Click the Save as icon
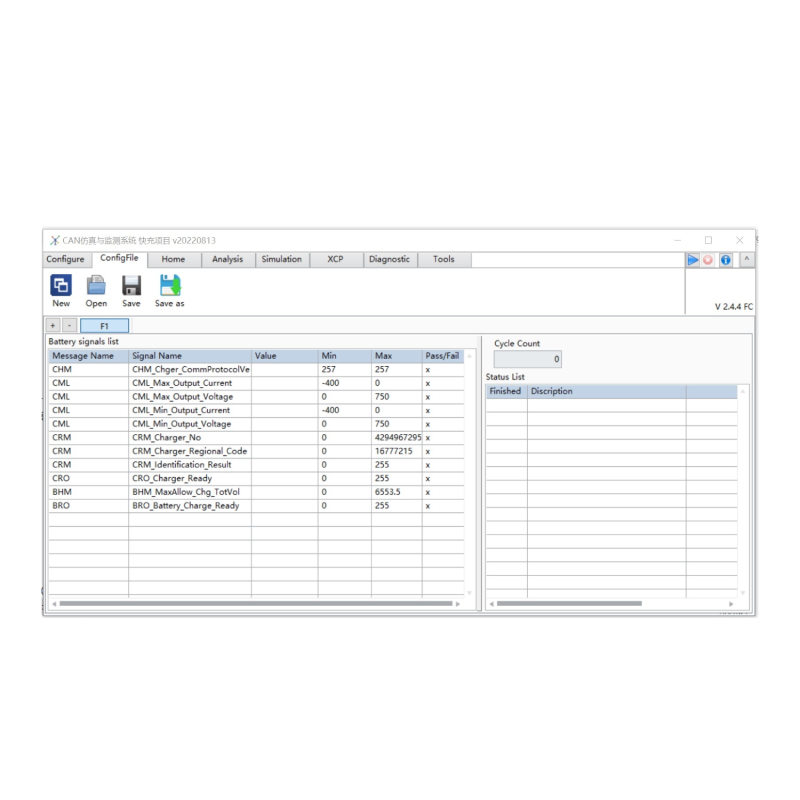Image resolution: width=800 pixels, height=800 pixels. tap(169, 286)
